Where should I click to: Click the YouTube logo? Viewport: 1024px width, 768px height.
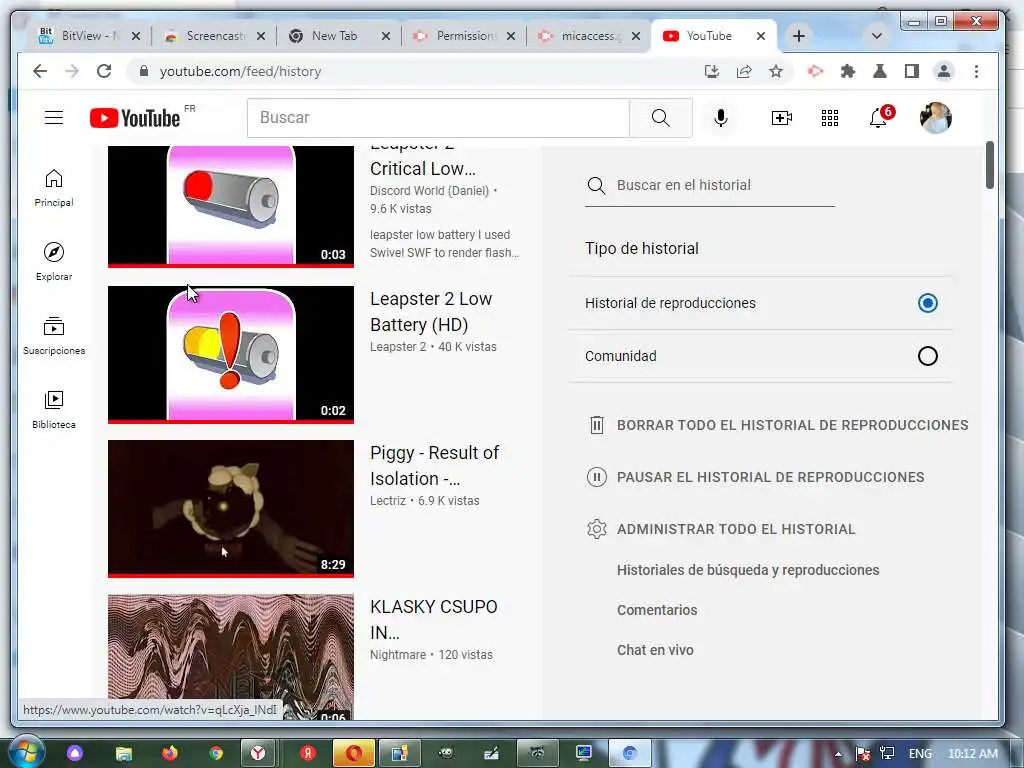coord(135,118)
